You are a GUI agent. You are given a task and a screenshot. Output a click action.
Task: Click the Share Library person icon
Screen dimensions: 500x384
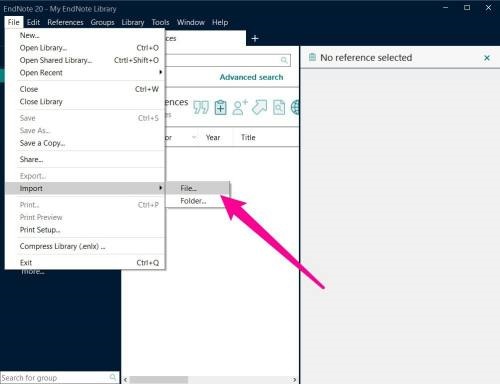click(240, 107)
